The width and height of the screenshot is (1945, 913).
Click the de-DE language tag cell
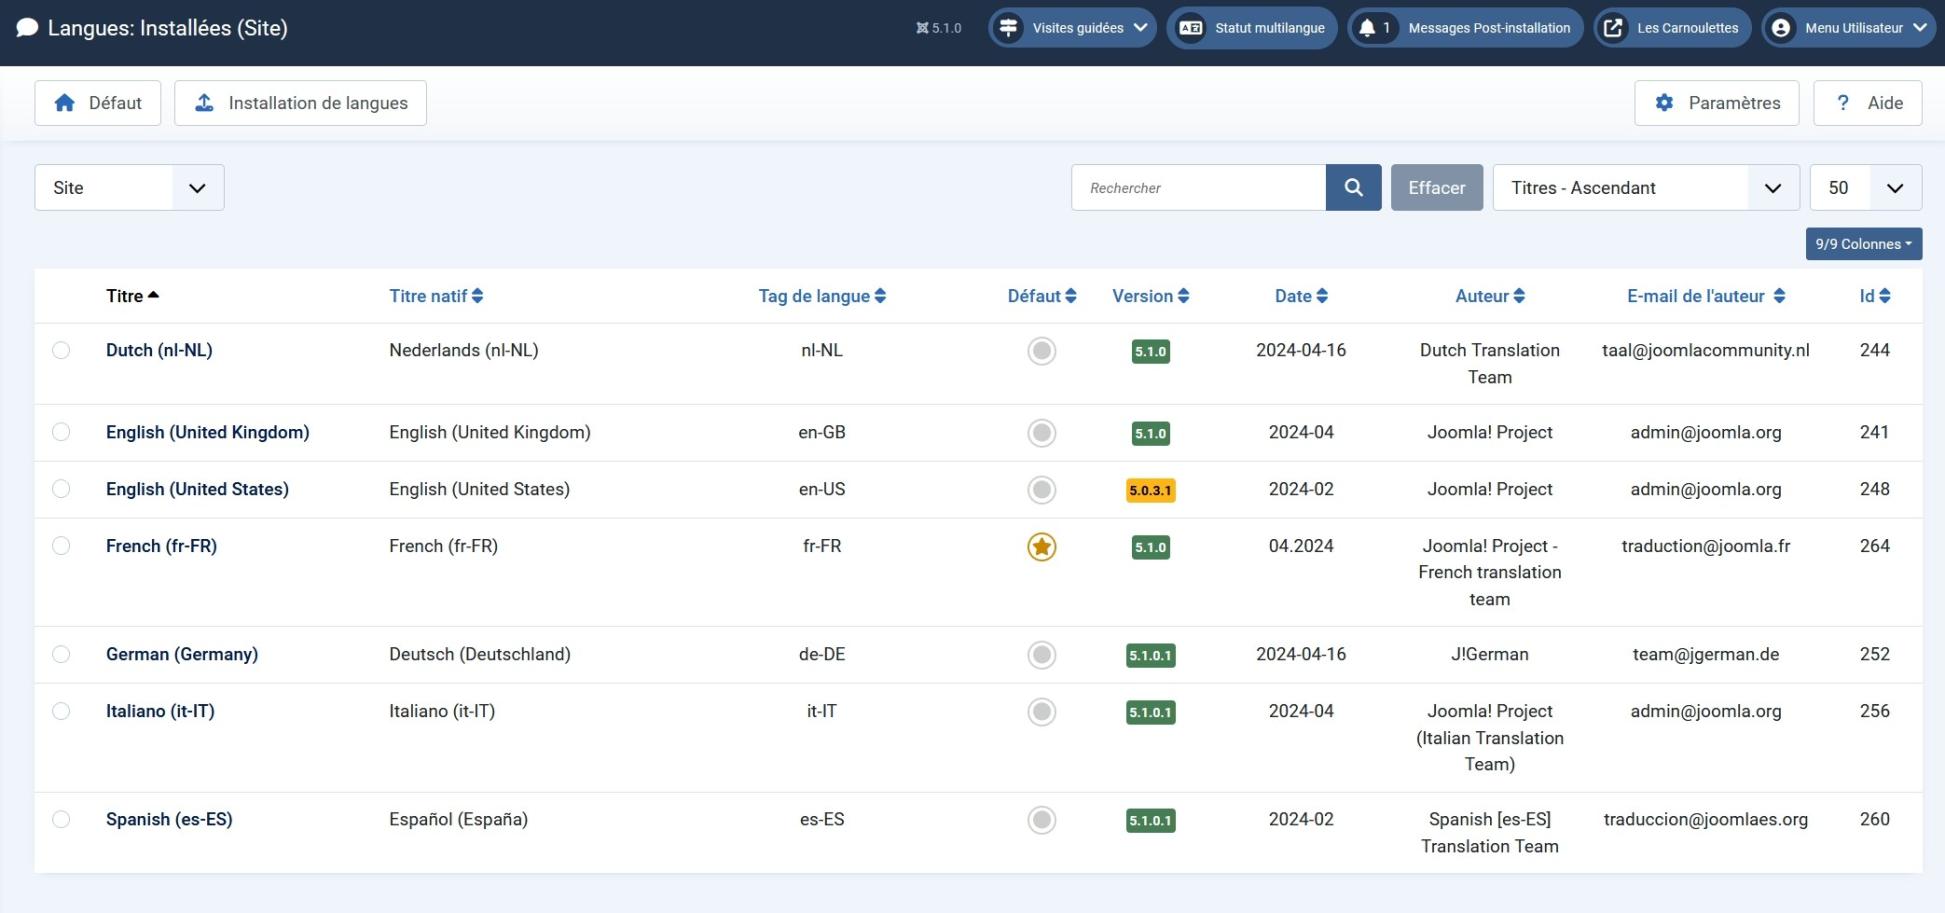click(x=822, y=654)
